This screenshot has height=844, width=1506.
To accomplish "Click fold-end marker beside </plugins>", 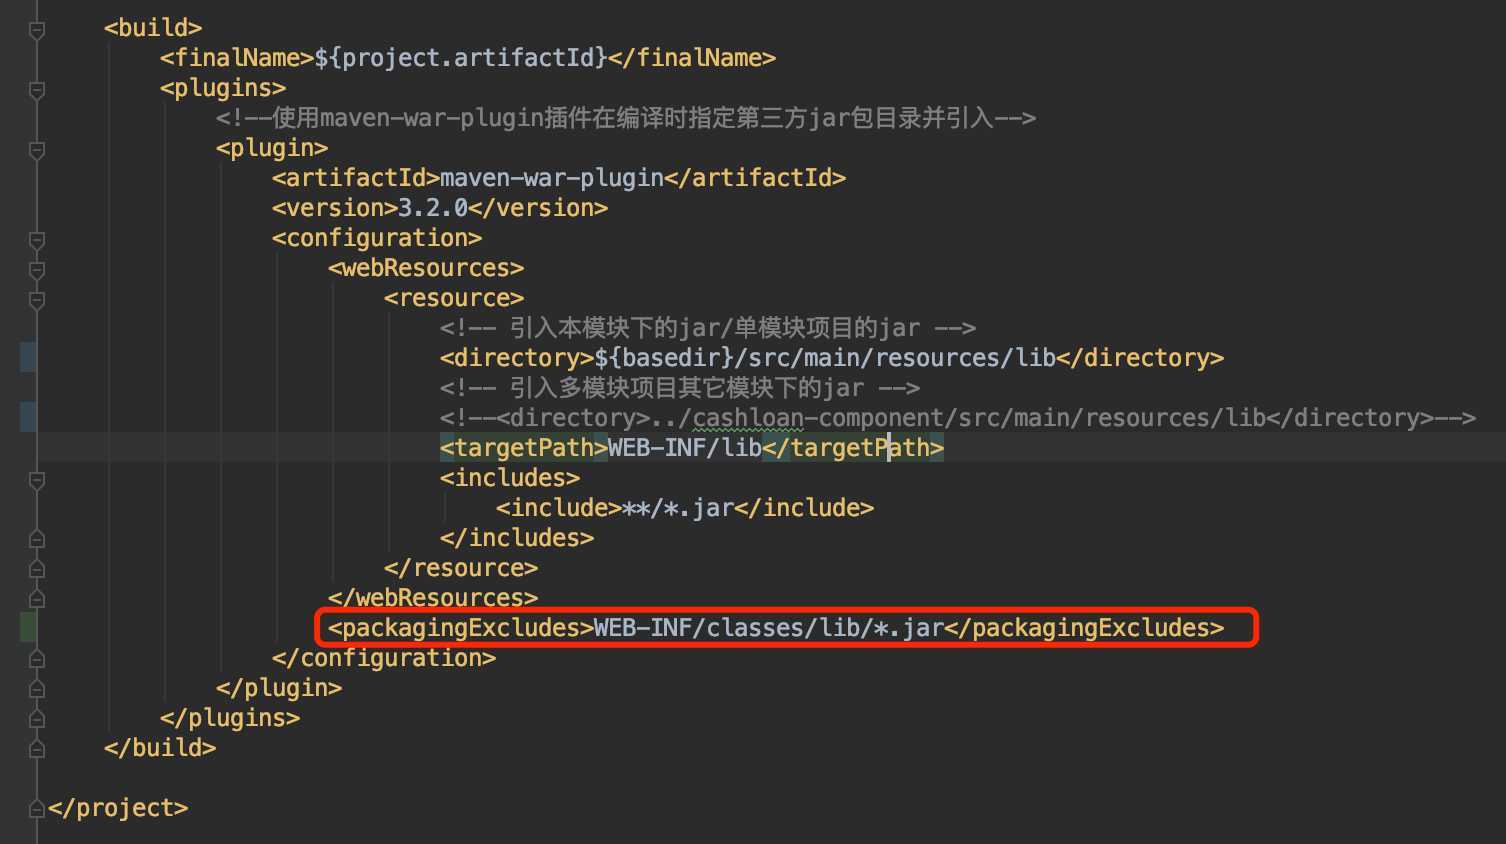I will [x=37, y=719].
